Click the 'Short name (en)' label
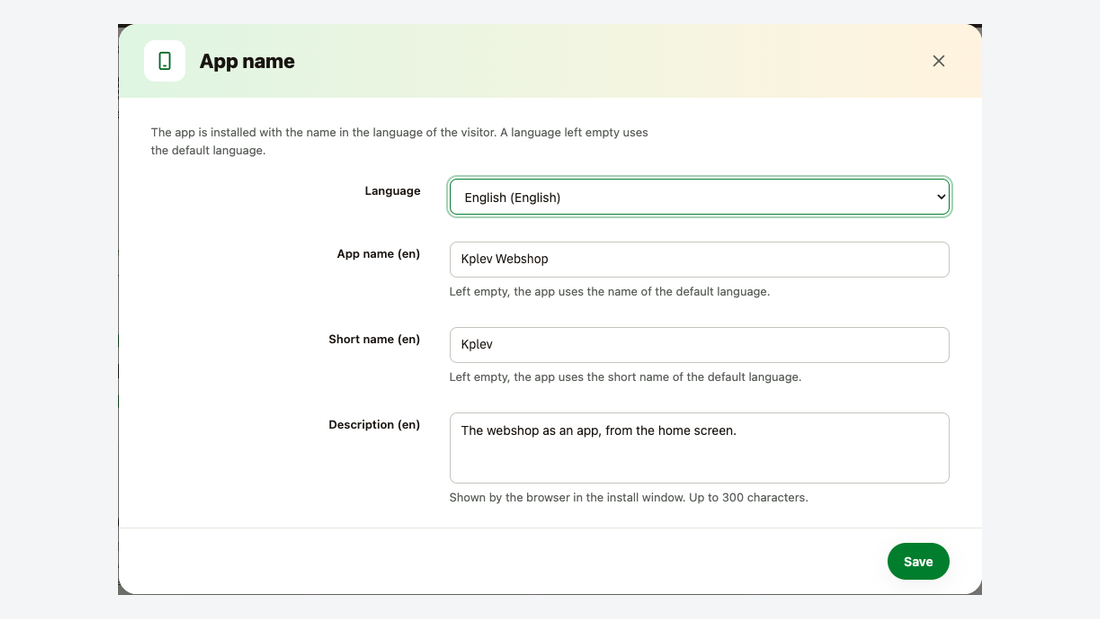 point(374,340)
